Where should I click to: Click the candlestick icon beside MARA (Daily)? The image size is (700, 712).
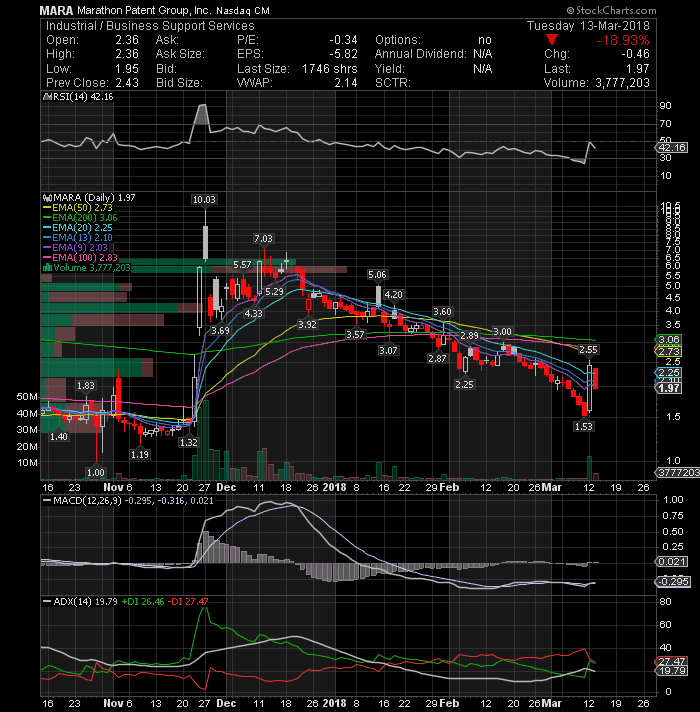(48, 198)
